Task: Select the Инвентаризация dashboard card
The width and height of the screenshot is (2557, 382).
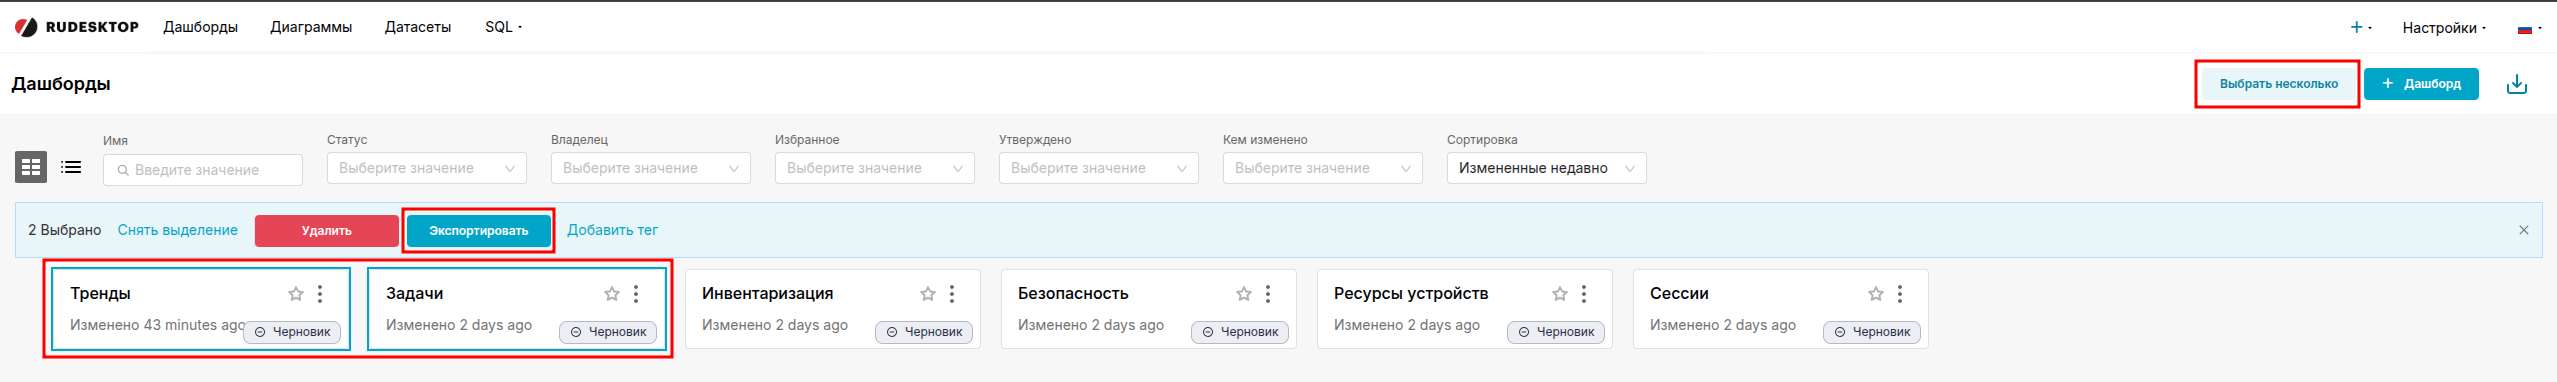Action: coord(832,309)
